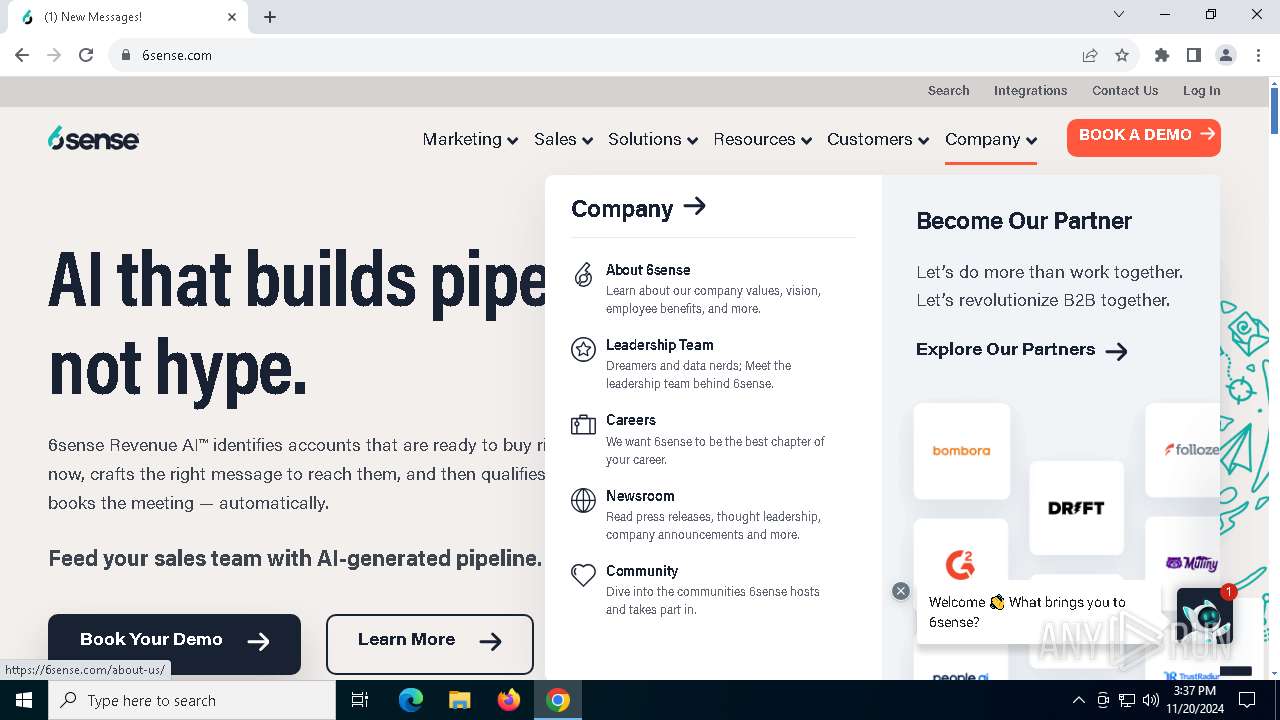
Task: Reload the page using the refresh icon
Action: pyautogui.click(x=86, y=55)
